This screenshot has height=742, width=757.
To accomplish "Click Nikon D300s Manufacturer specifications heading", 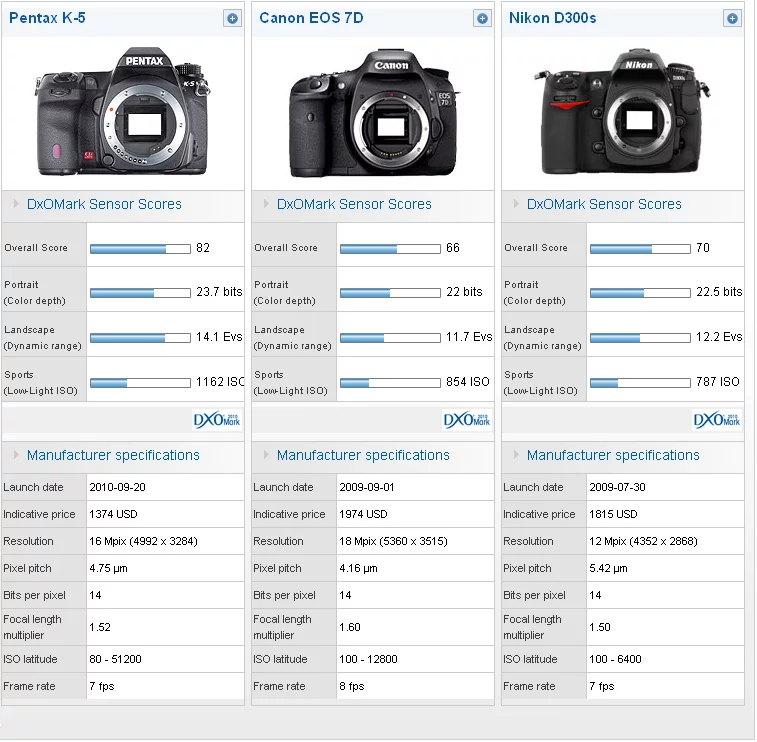I will [x=613, y=455].
